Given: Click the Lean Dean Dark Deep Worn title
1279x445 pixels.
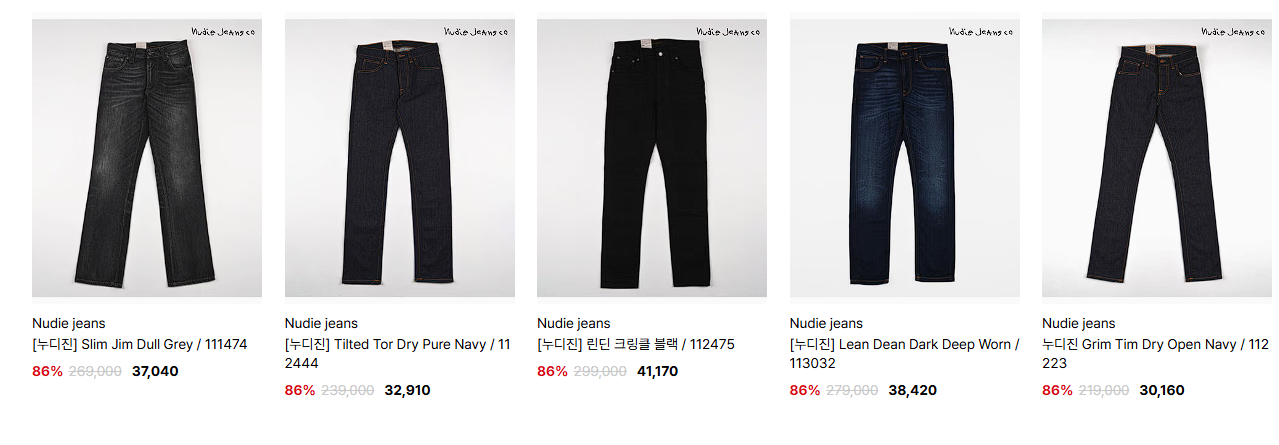Looking at the screenshot, I should click(x=904, y=354).
